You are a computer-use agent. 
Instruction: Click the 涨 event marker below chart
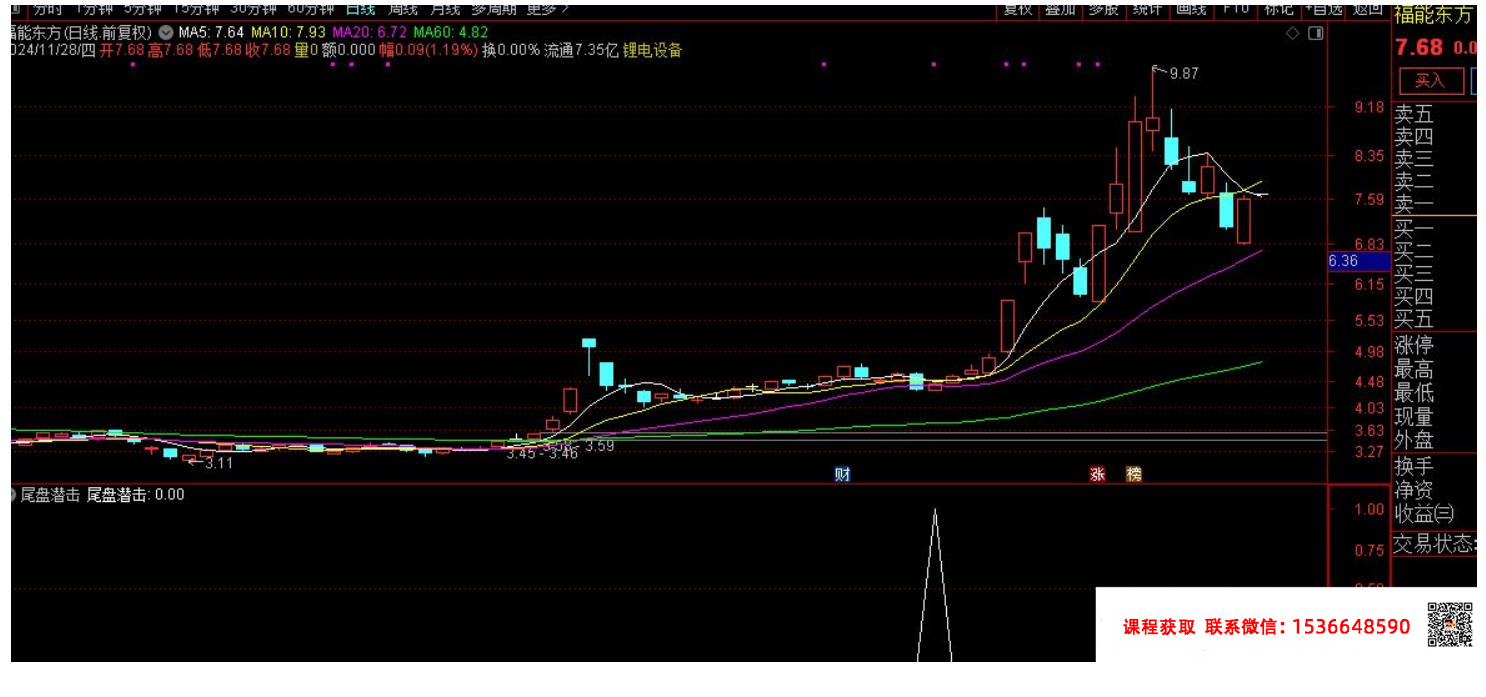[1097, 474]
